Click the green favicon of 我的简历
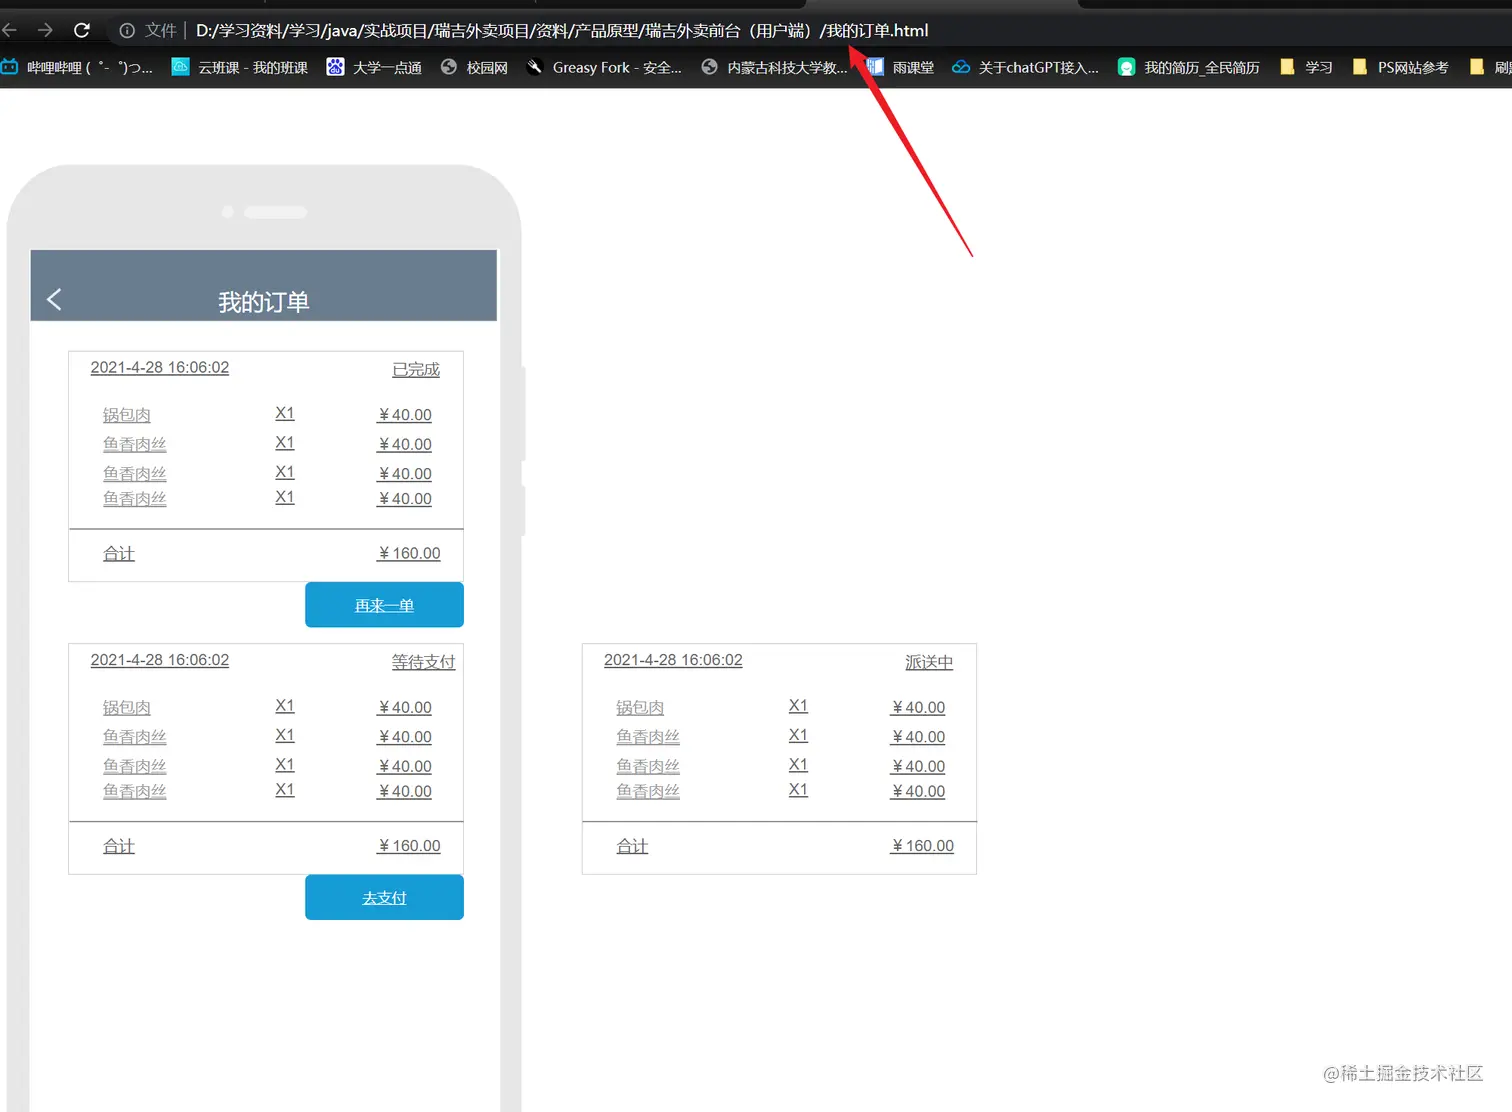The image size is (1512, 1112). coord(1126,67)
